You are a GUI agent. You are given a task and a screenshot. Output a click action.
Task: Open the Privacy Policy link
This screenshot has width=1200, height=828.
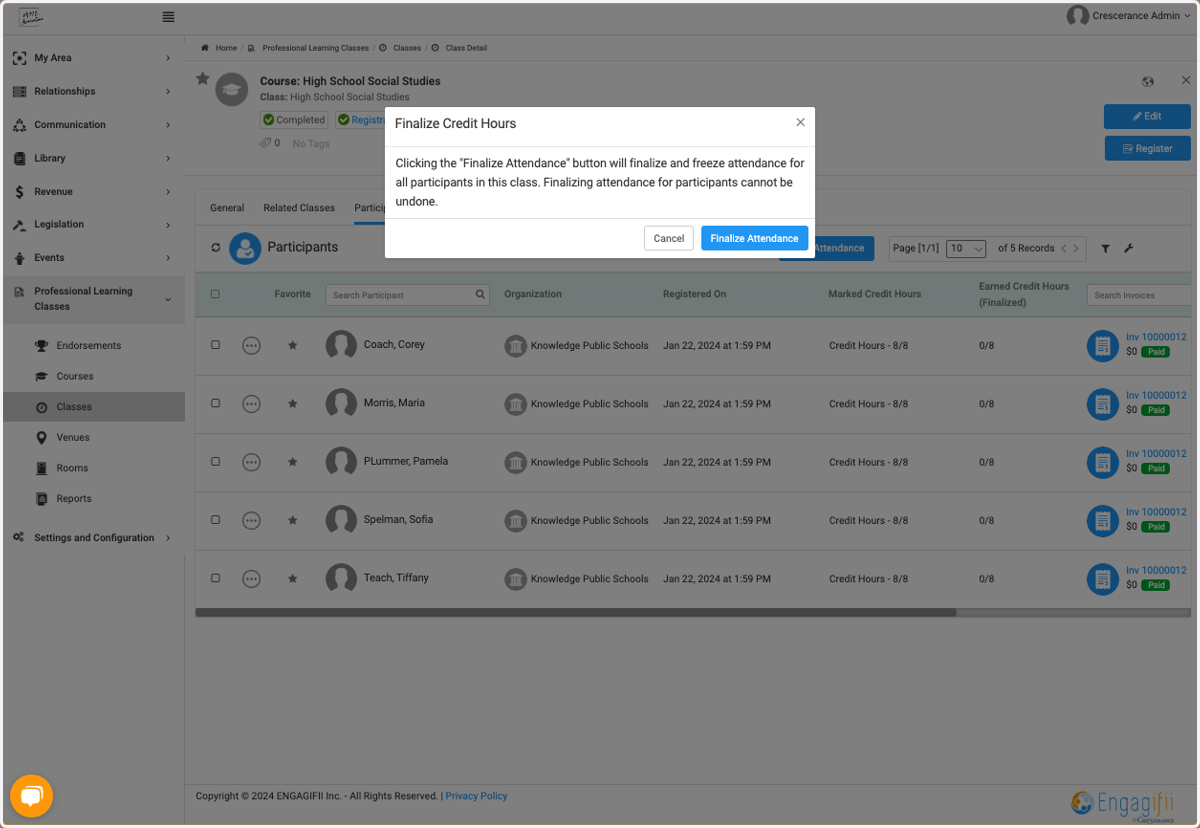click(476, 796)
